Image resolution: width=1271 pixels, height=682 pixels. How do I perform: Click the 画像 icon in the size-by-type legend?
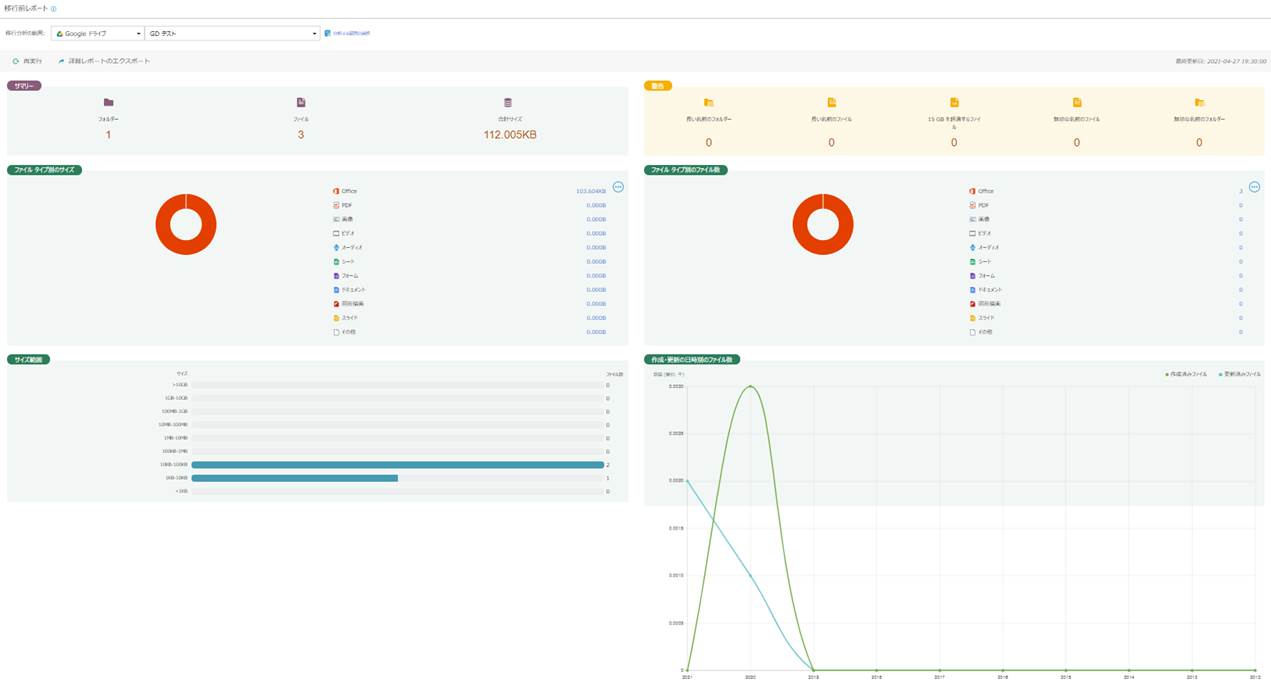click(x=336, y=219)
